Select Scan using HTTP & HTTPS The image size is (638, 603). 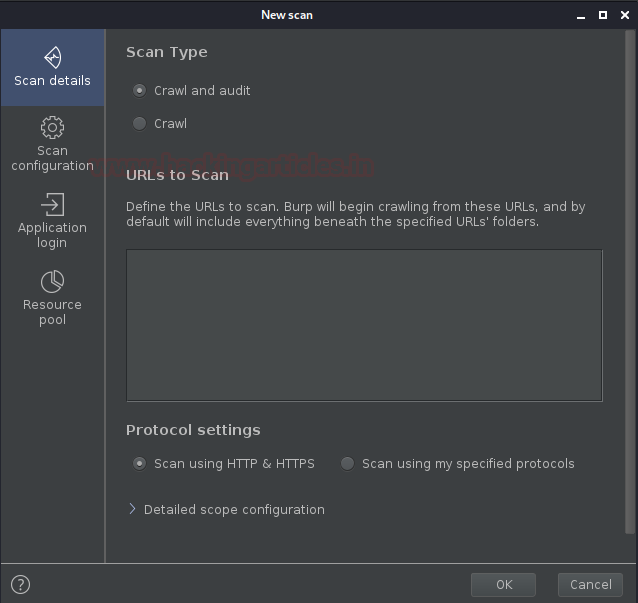coord(140,464)
